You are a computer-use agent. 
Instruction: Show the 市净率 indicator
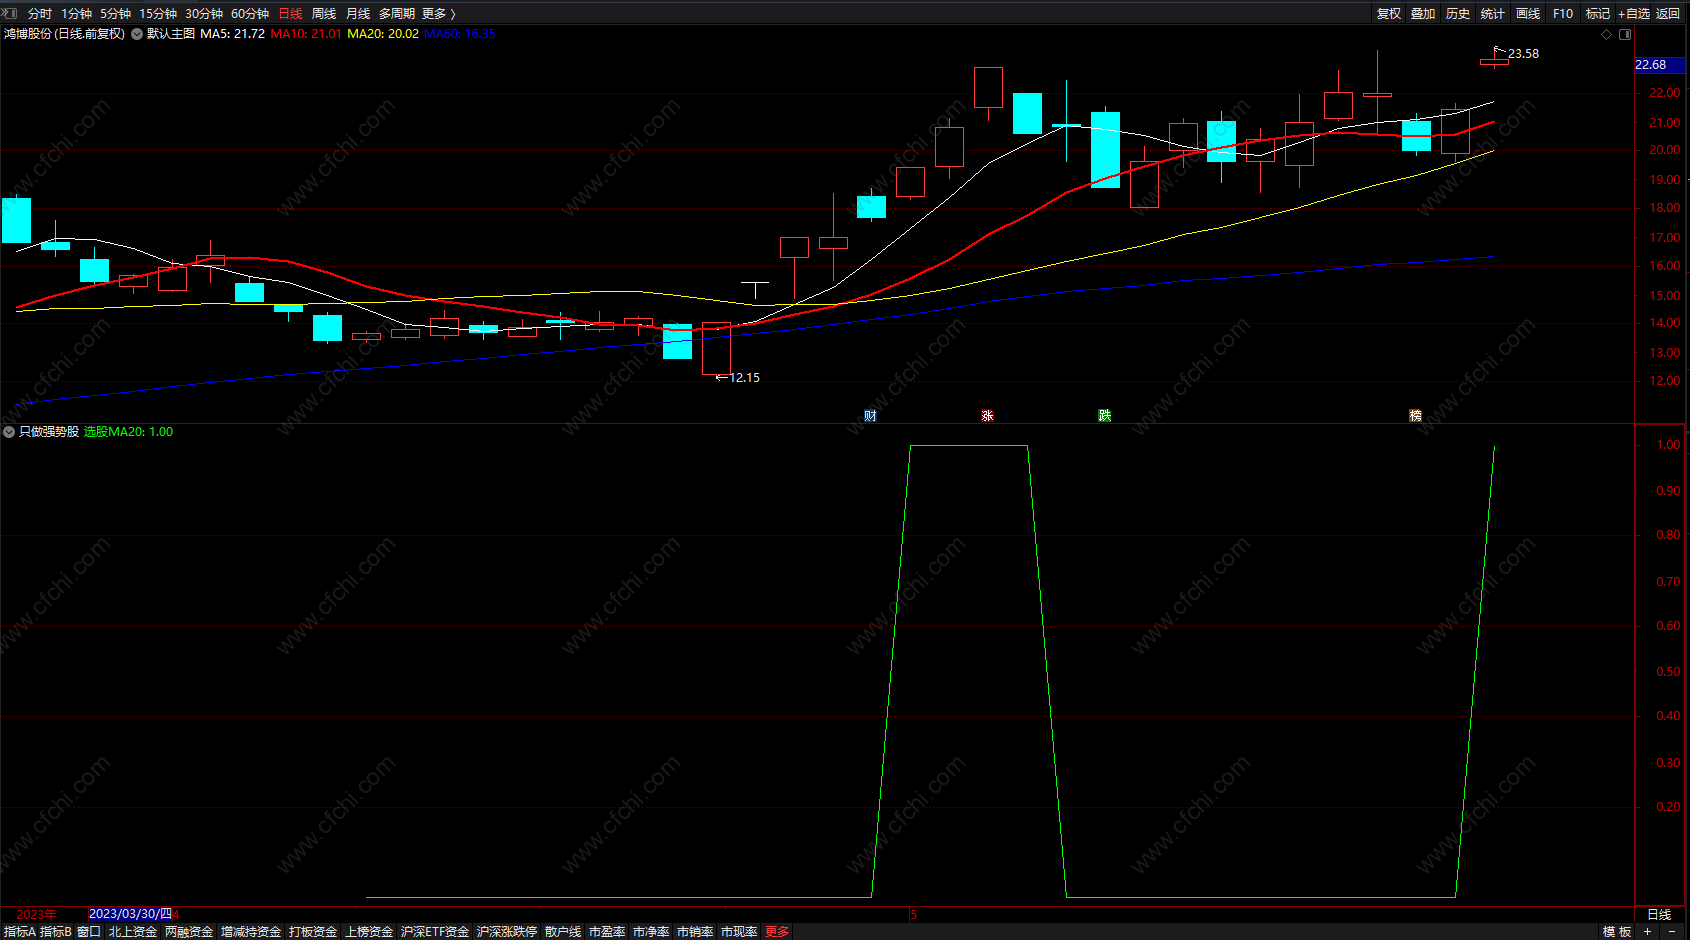point(651,932)
